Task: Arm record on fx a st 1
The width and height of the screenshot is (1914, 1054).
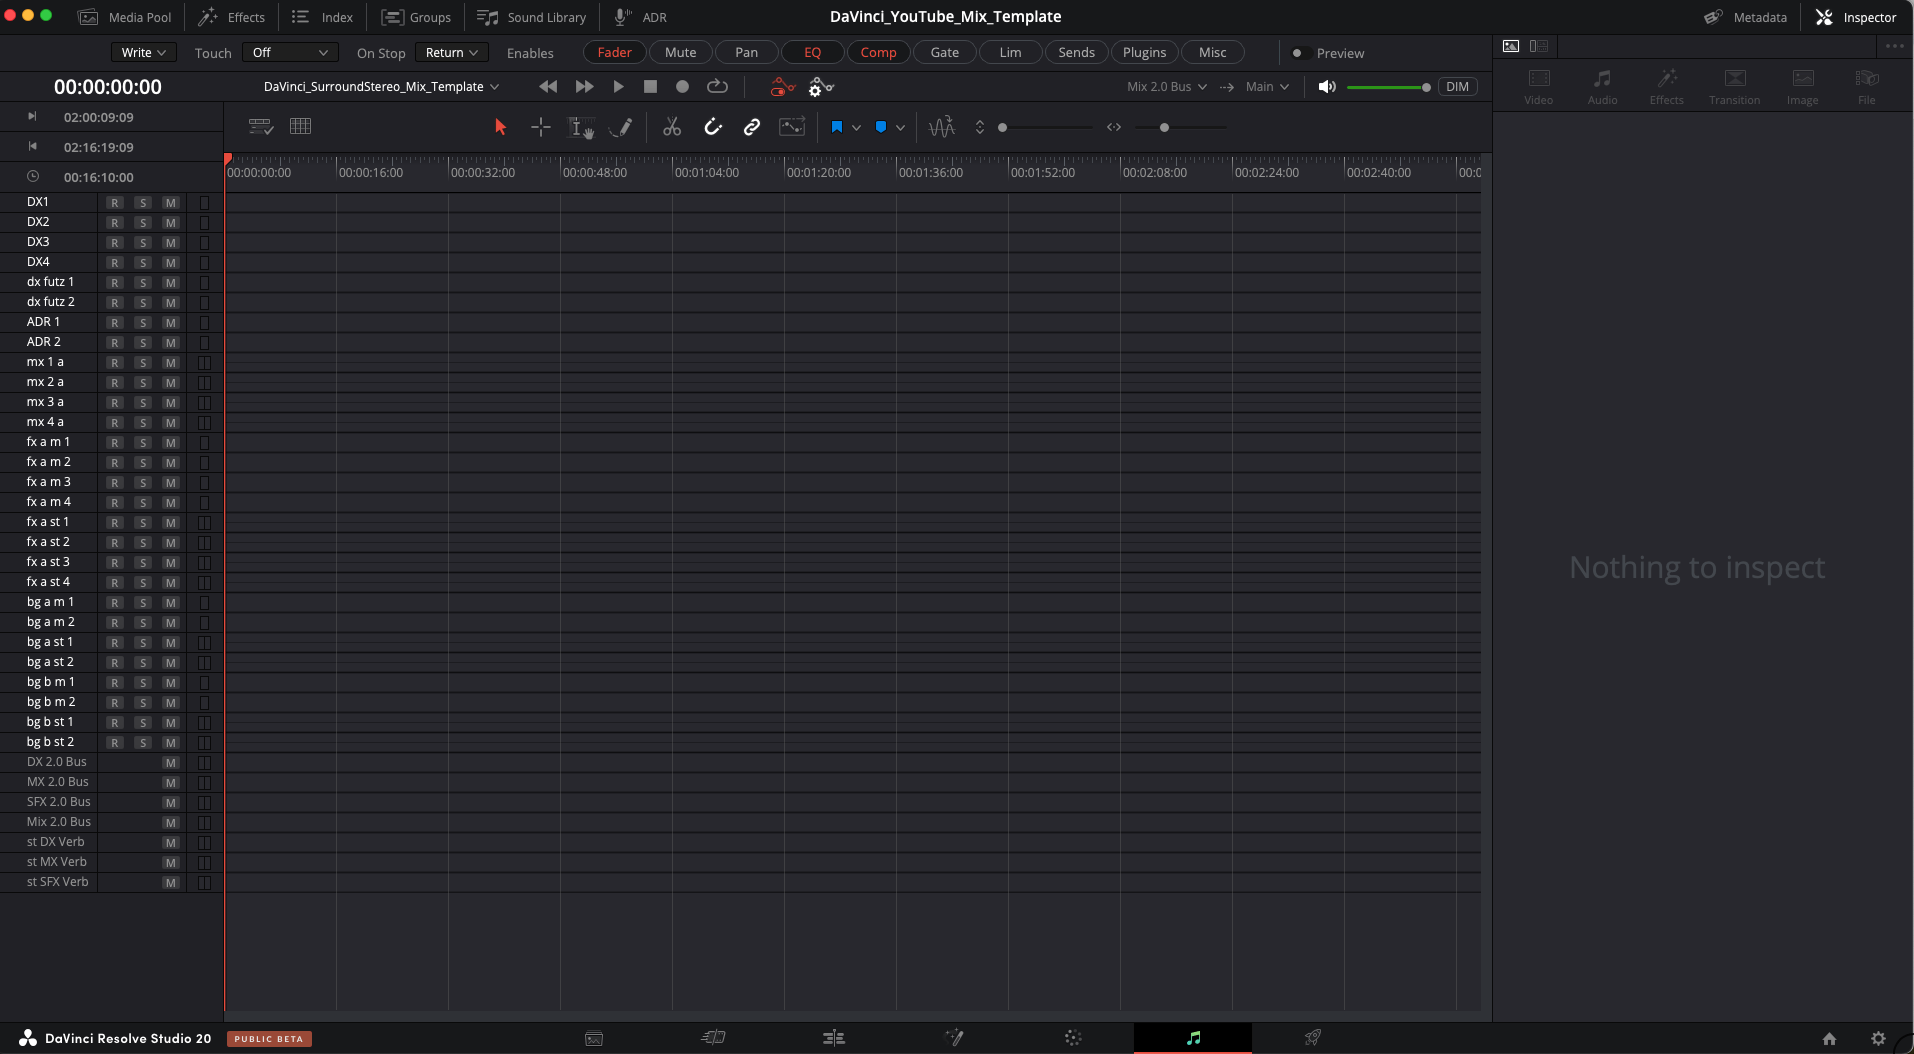Action: 115,523
